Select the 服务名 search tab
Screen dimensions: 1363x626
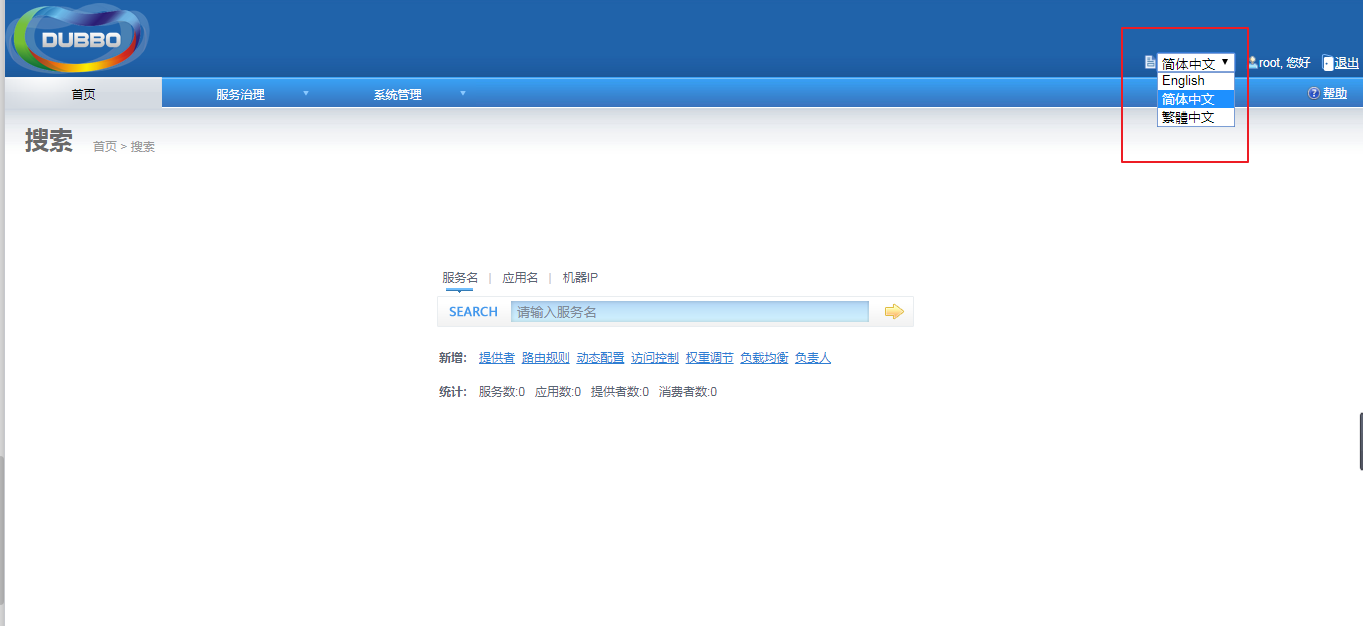click(460, 277)
